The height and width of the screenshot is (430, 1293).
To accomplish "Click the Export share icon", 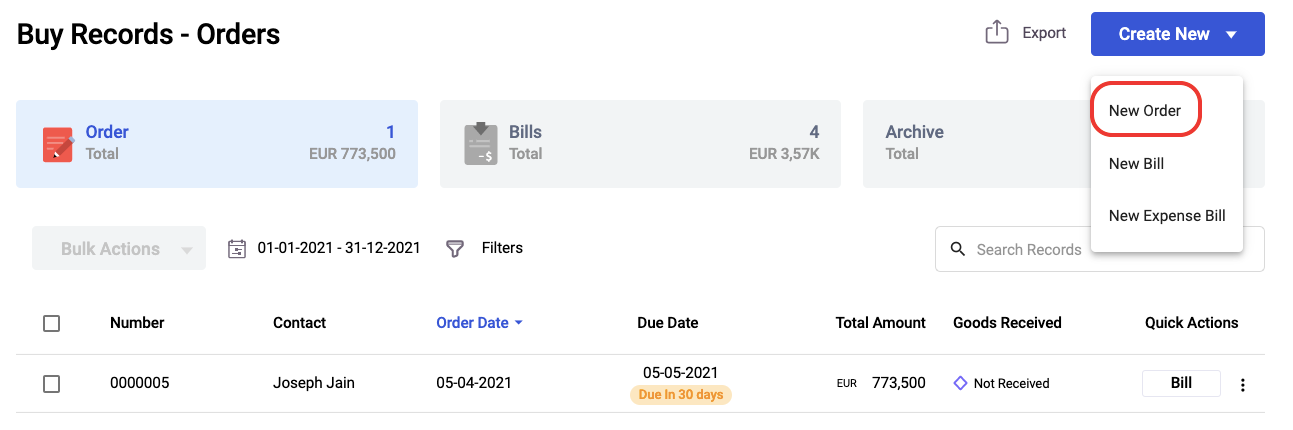I will (x=996, y=33).
